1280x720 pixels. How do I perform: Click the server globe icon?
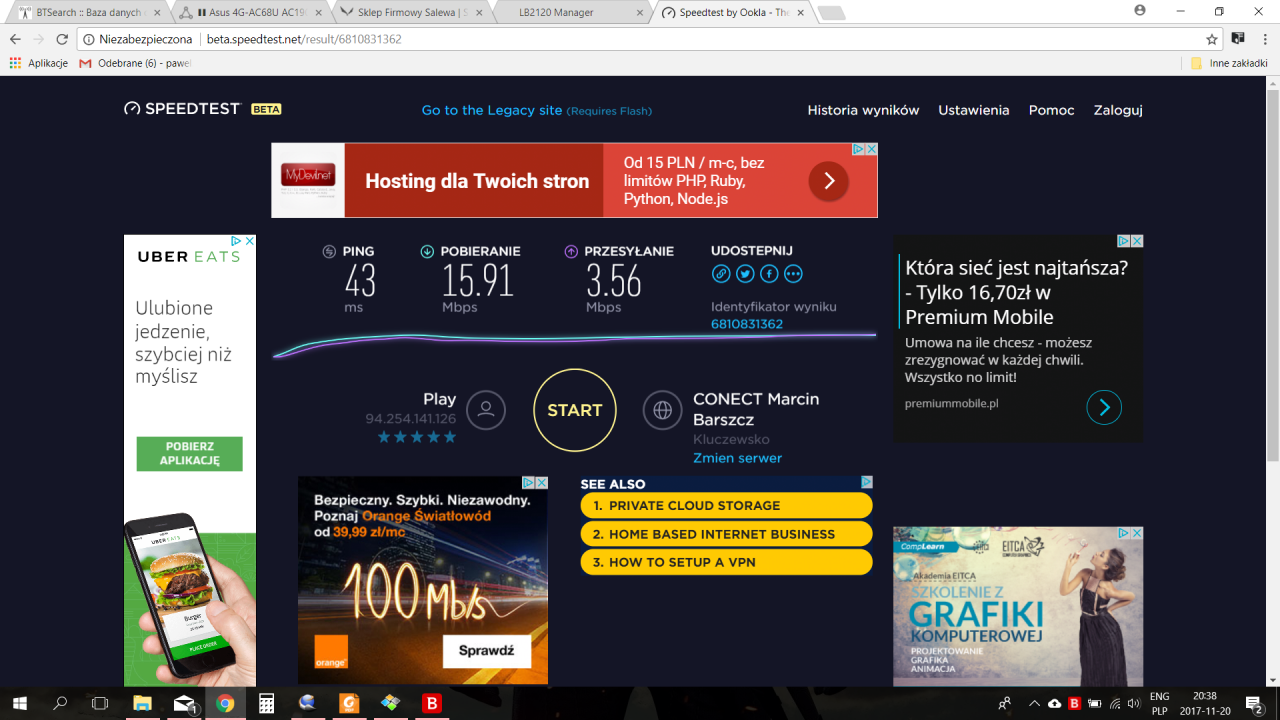[x=662, y=410]
